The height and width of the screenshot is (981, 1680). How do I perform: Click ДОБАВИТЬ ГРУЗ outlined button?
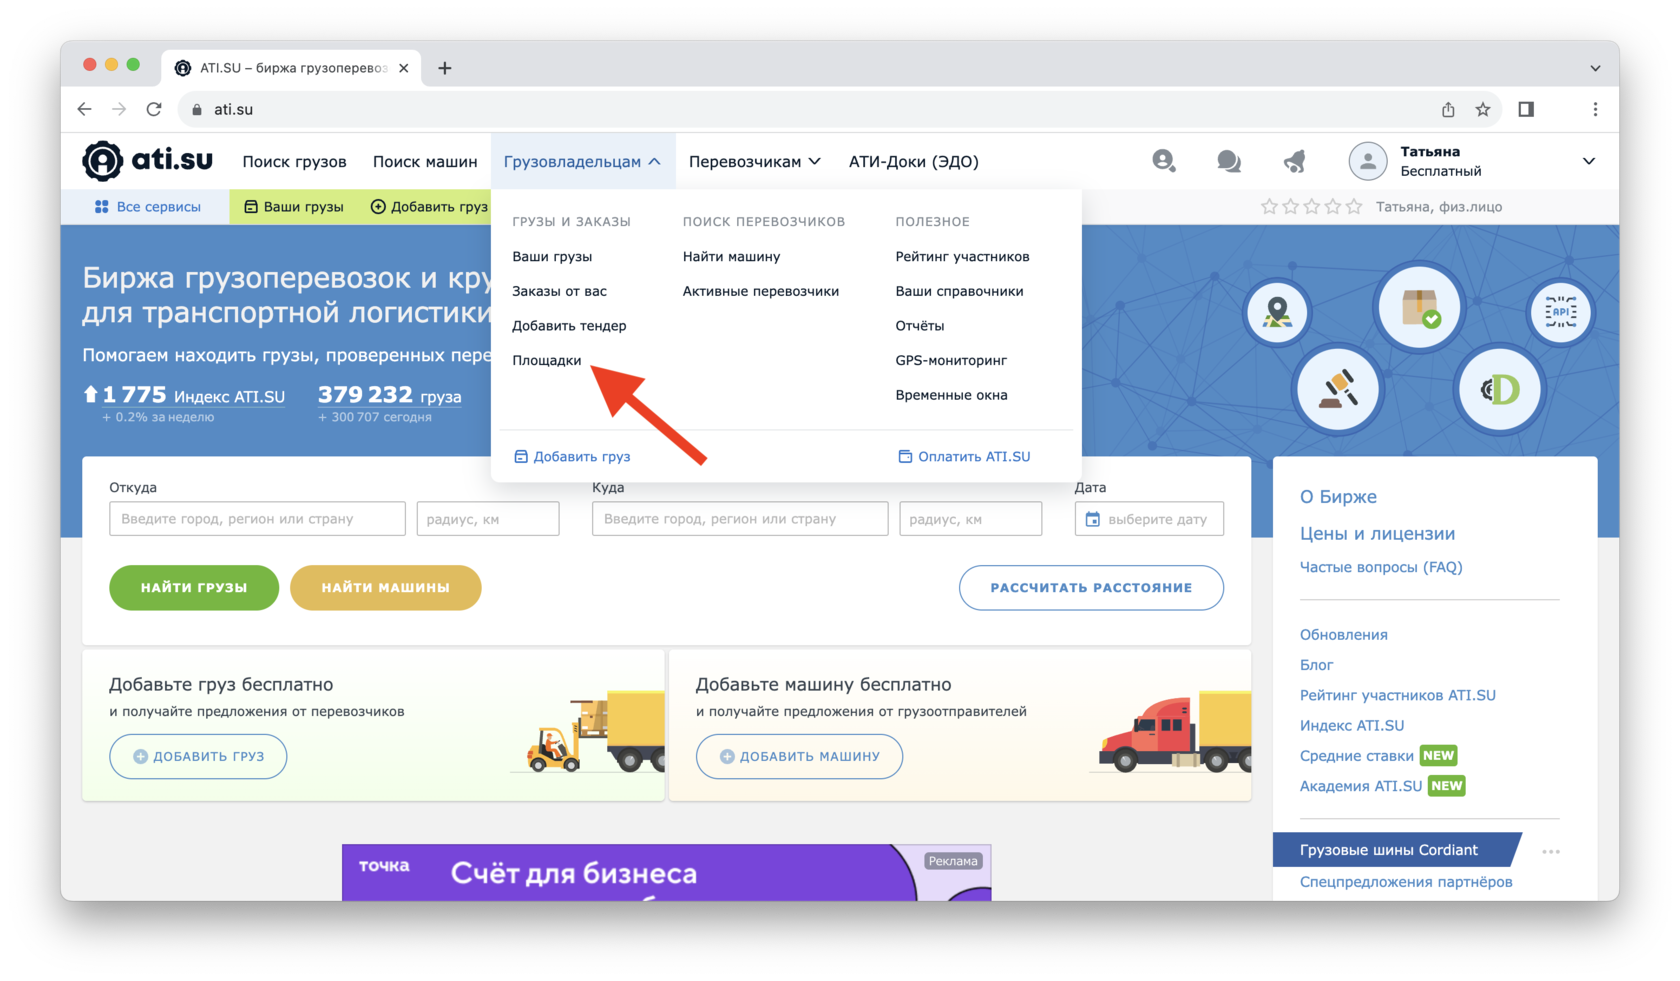point(198,757)
